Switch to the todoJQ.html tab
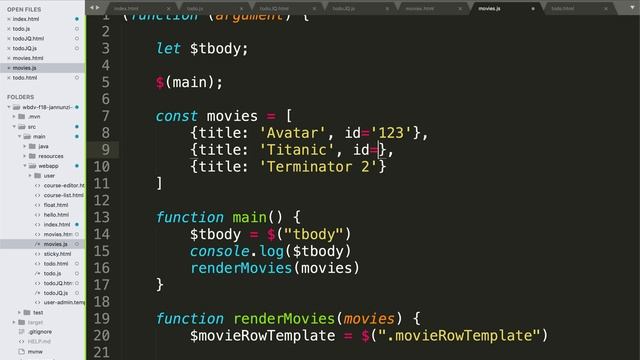 point(274,9)
